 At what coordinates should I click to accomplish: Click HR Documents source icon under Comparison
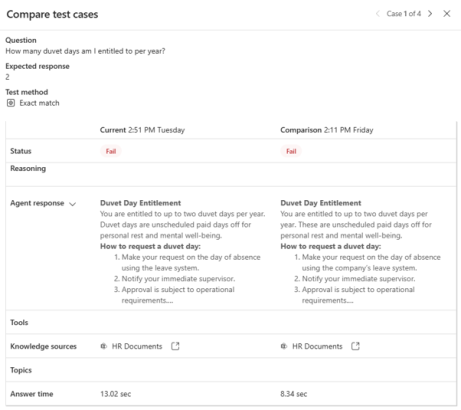pyautogui.click(x=284, y=346)
